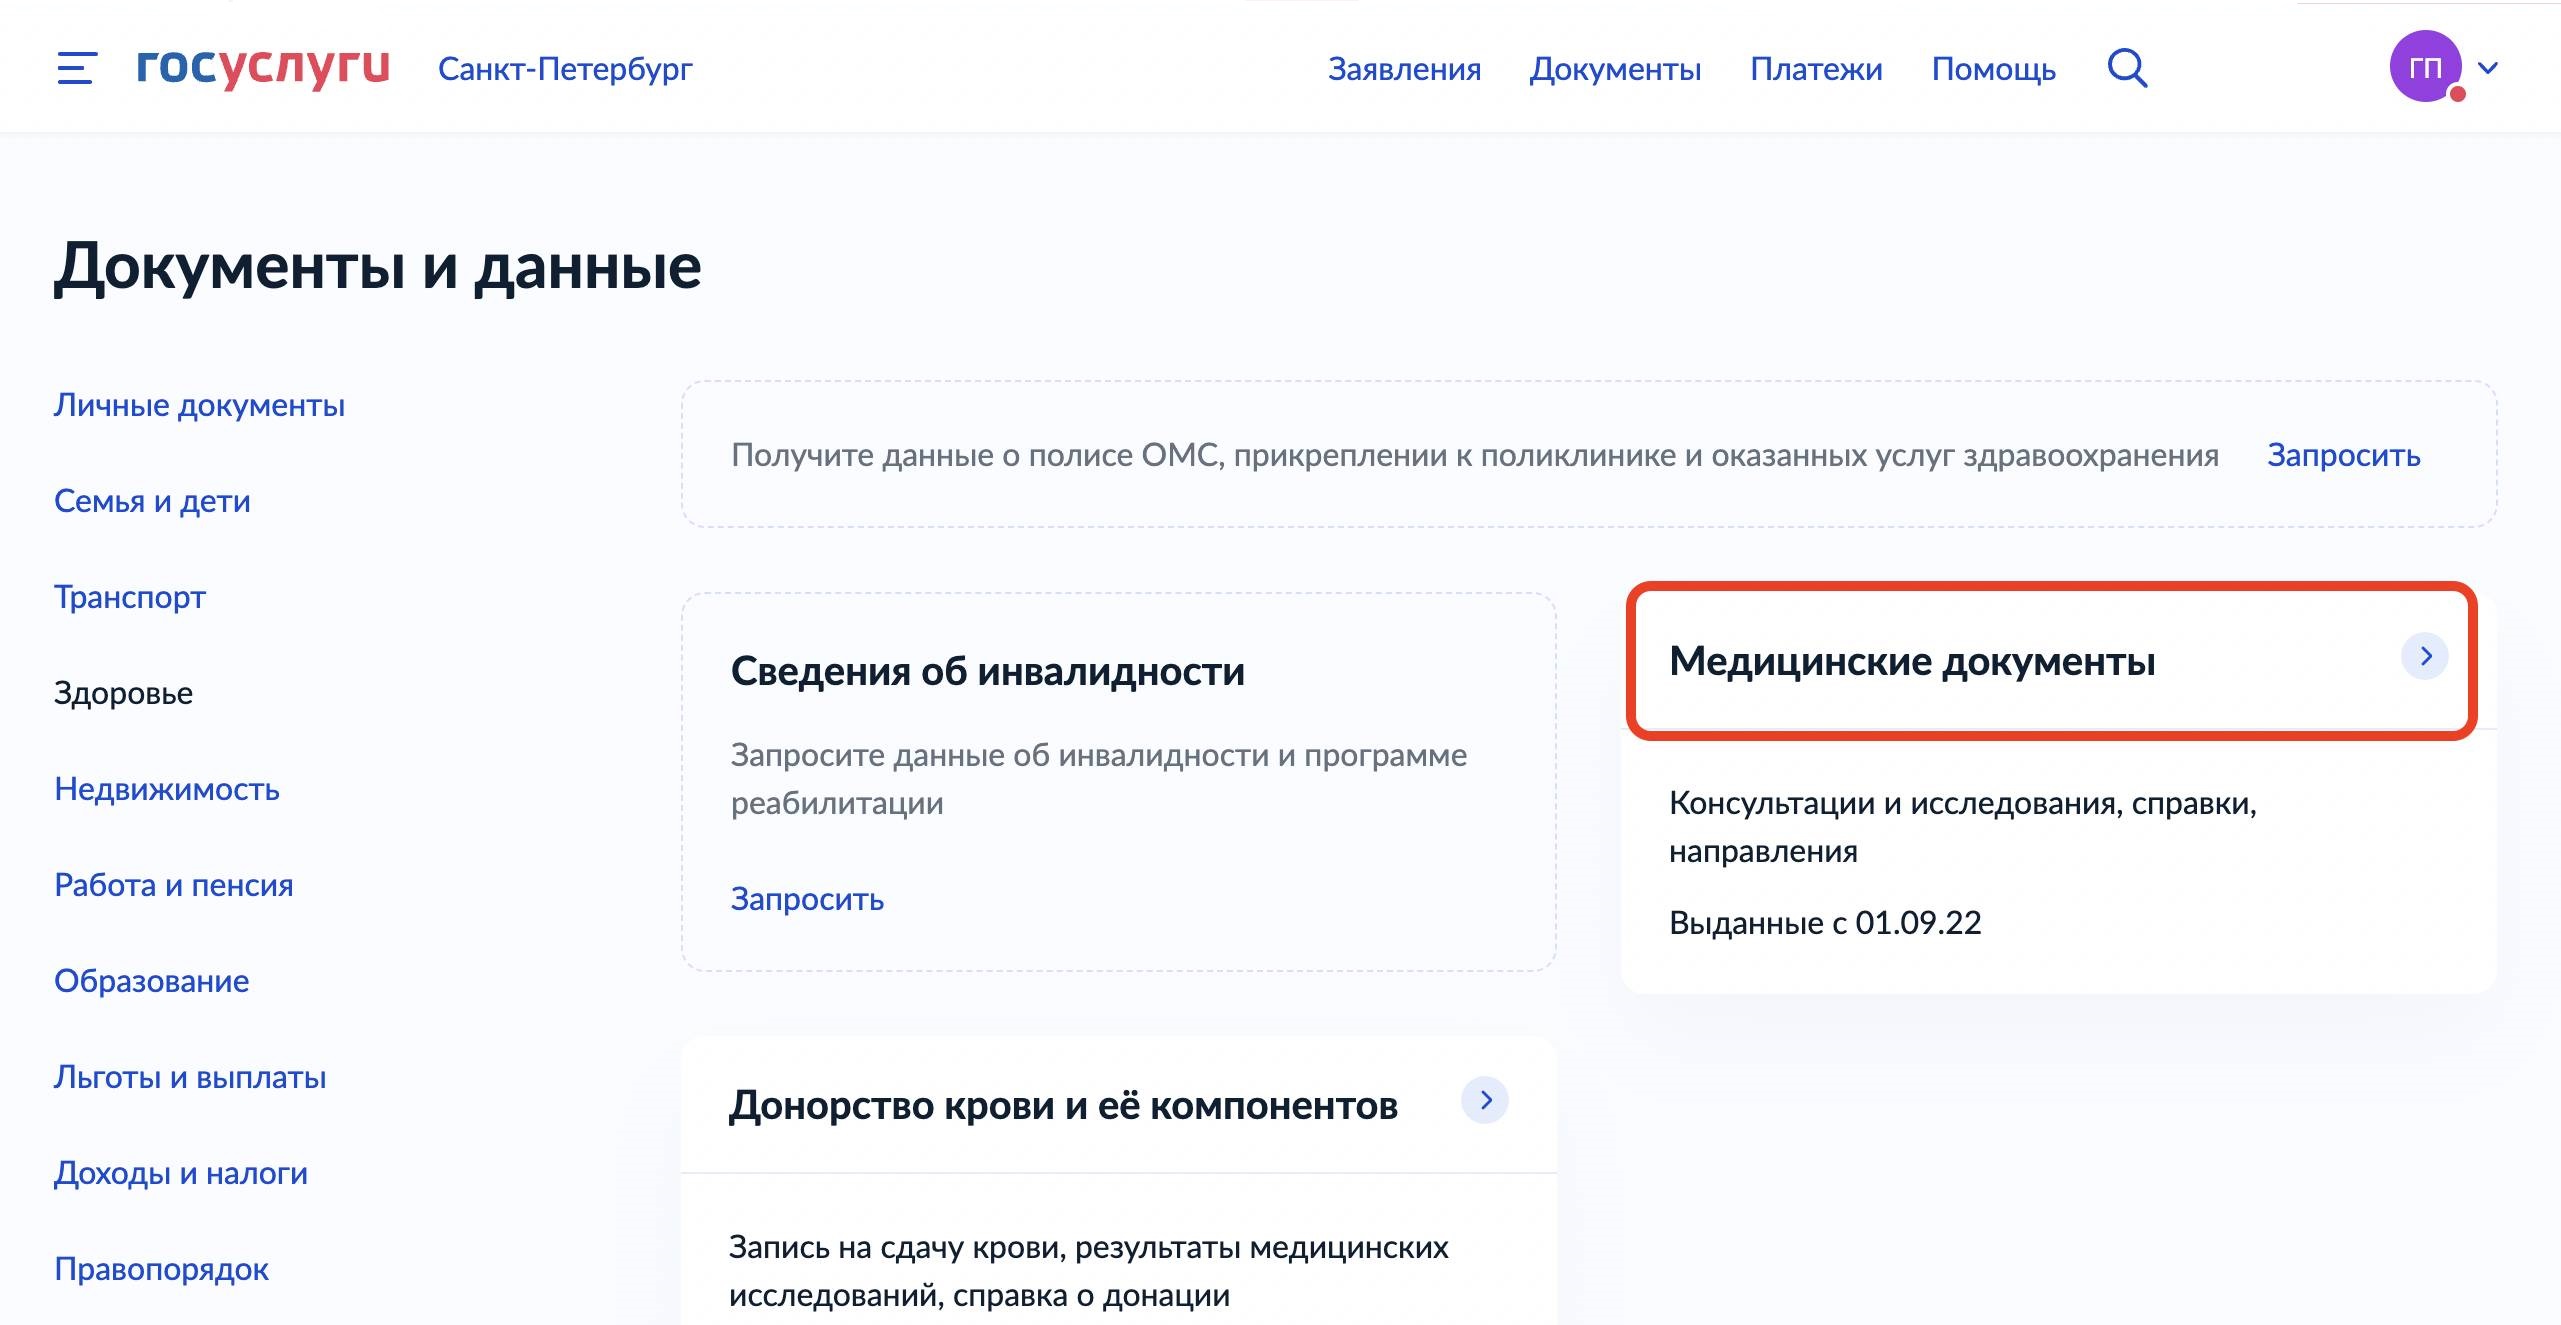Open Документы in top navigation
This screenshot has height=1325, width=2561.
click(1615, 69)
